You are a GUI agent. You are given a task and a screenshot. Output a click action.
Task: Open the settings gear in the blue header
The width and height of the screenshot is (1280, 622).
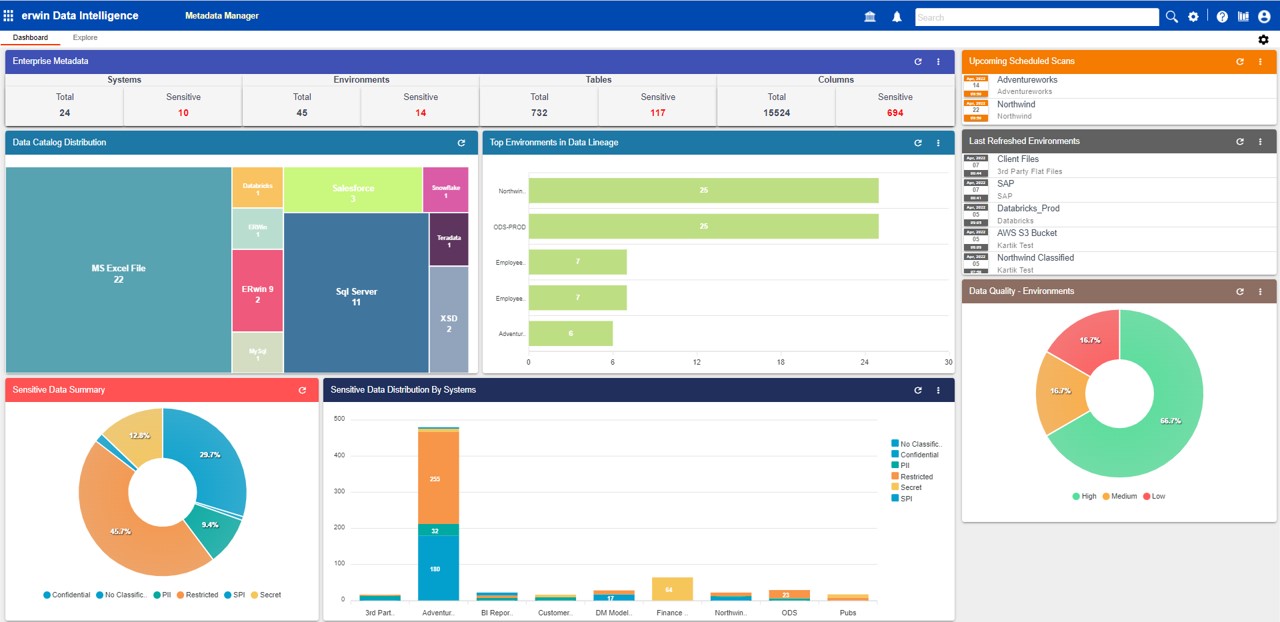[x=1193, y=16]
